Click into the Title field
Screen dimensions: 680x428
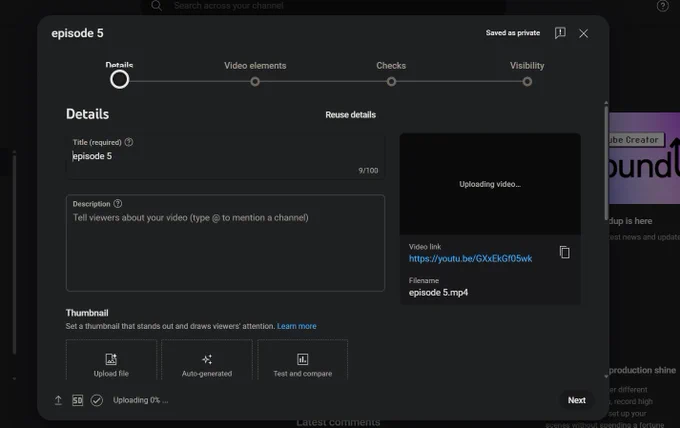coord(225,156)
